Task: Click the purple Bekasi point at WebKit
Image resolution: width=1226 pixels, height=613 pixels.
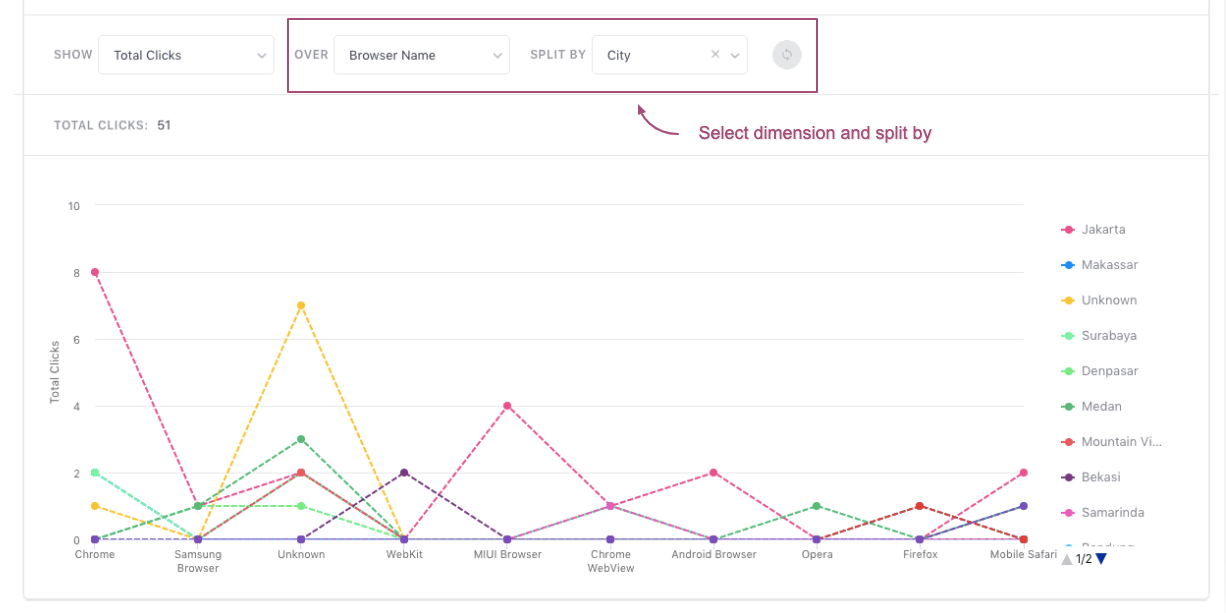Action: [404, 473]
